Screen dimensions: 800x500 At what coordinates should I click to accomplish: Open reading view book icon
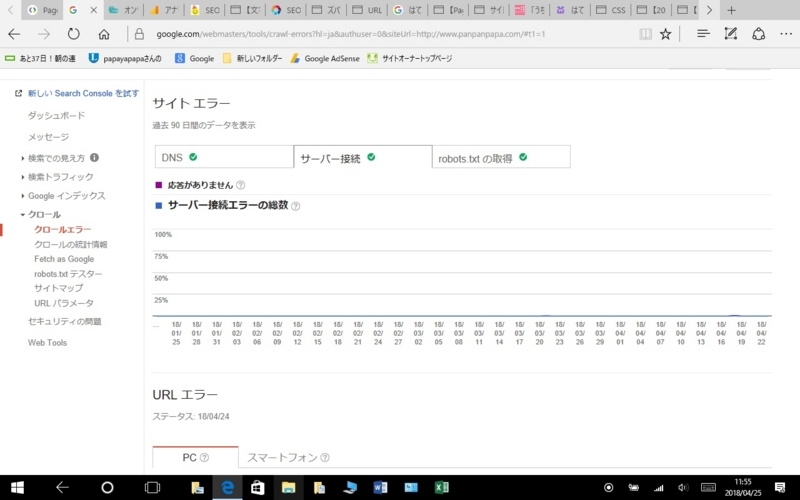coord(645,34)
